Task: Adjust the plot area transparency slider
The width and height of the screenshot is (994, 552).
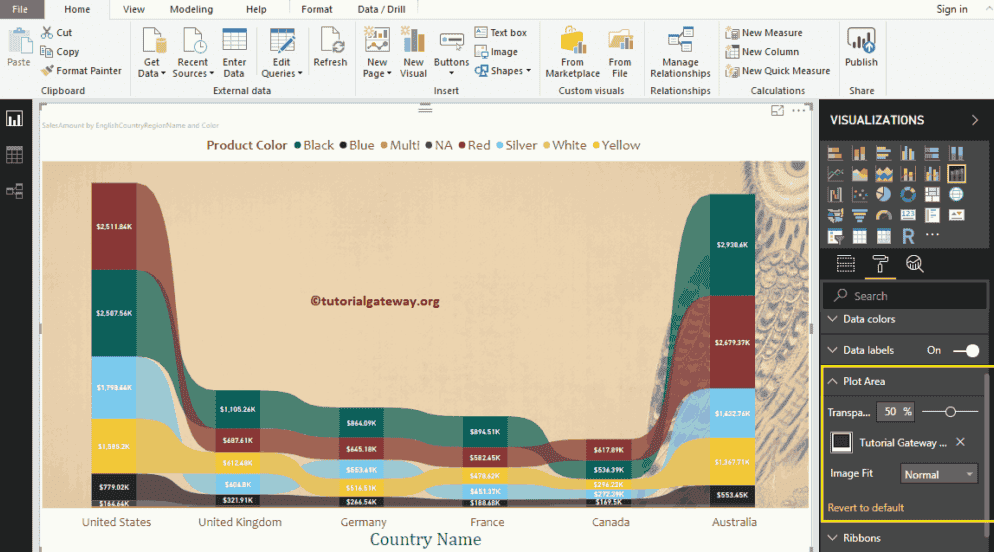Action: [950, 412]
